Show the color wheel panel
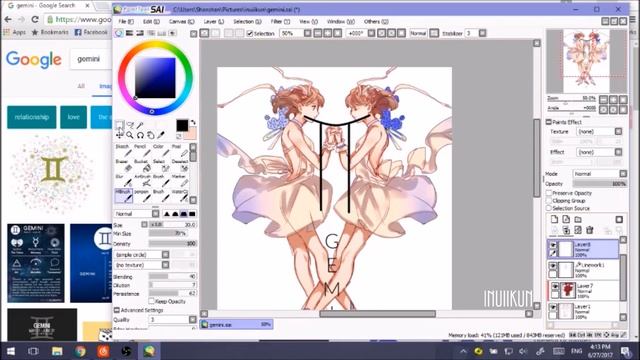 [119, 33]
